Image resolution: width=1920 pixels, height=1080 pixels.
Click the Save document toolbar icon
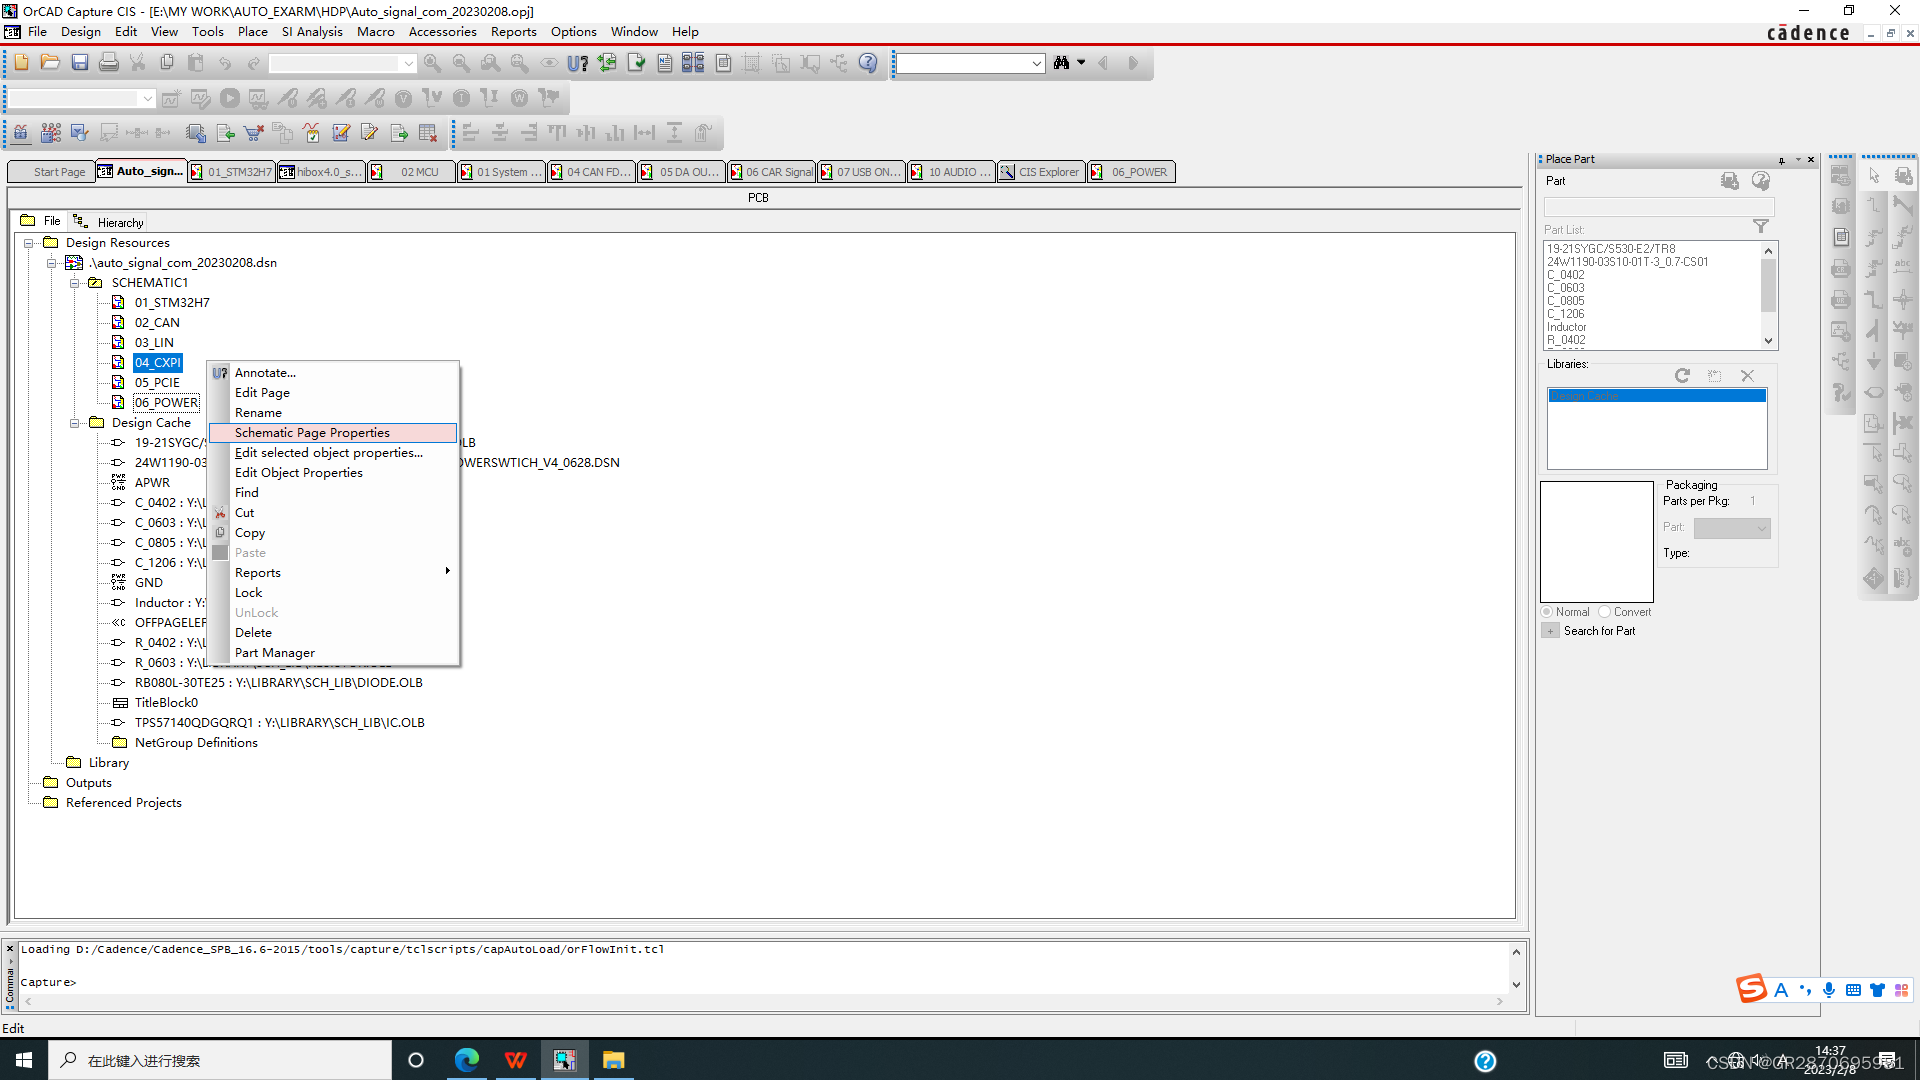(80, 63)
